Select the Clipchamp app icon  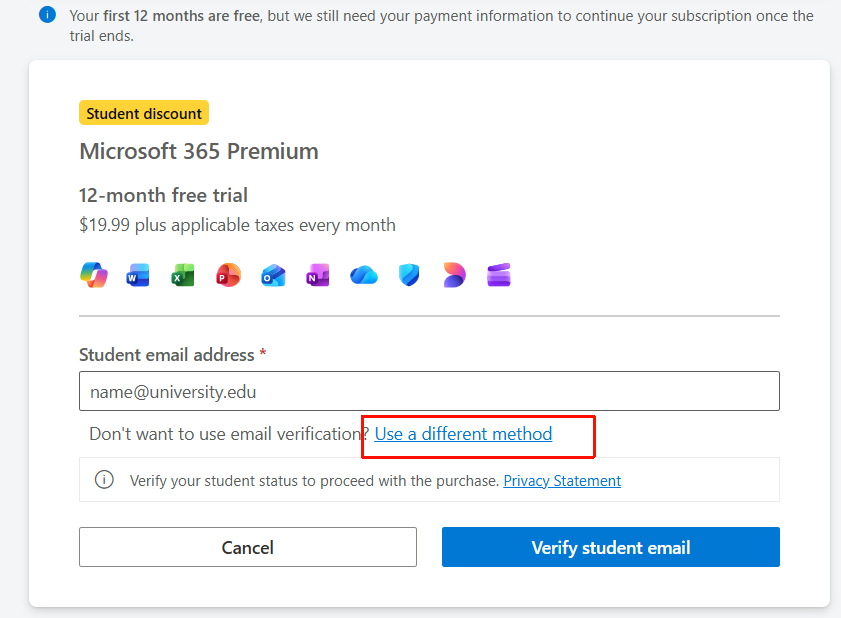[x=498, y=275]
